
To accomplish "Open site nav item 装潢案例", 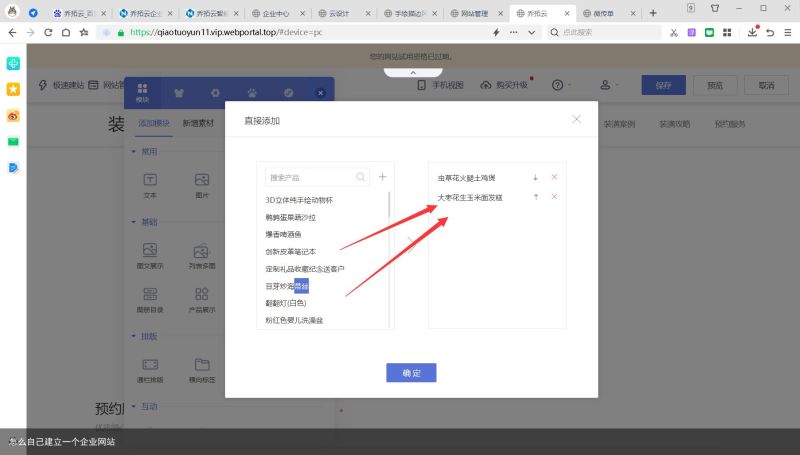I will (619, 124).
